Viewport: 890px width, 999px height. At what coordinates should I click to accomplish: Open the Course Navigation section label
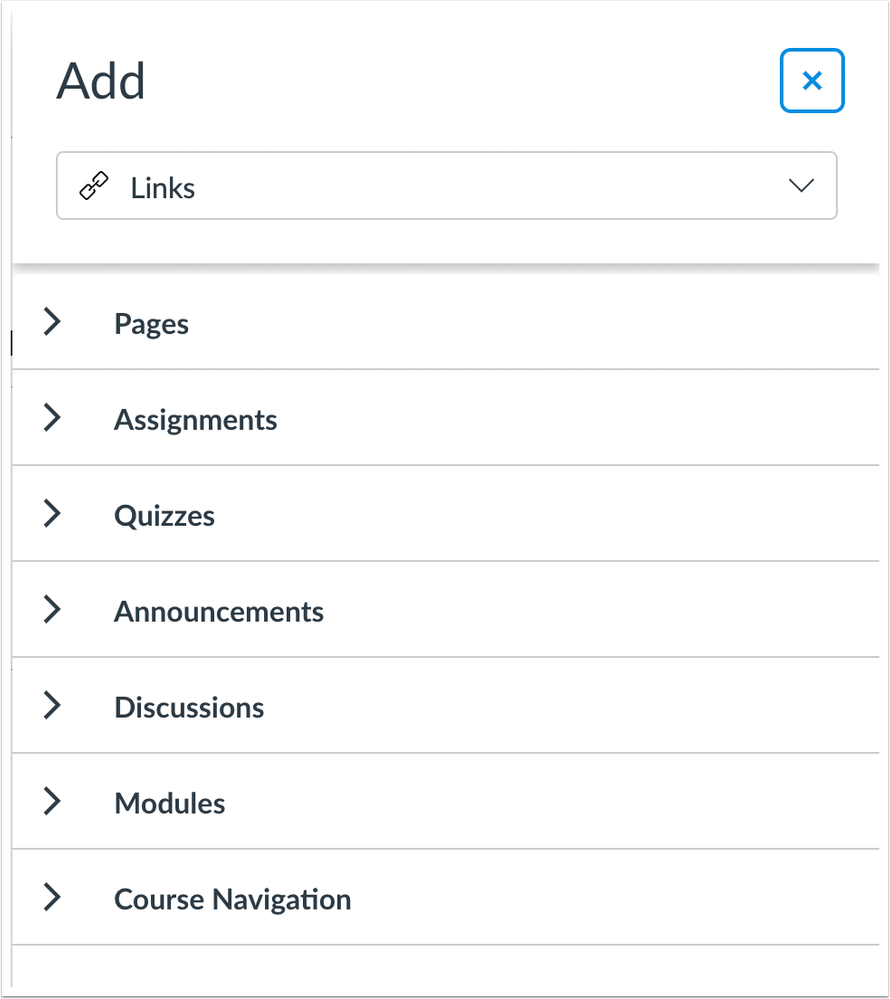(233, 900)
